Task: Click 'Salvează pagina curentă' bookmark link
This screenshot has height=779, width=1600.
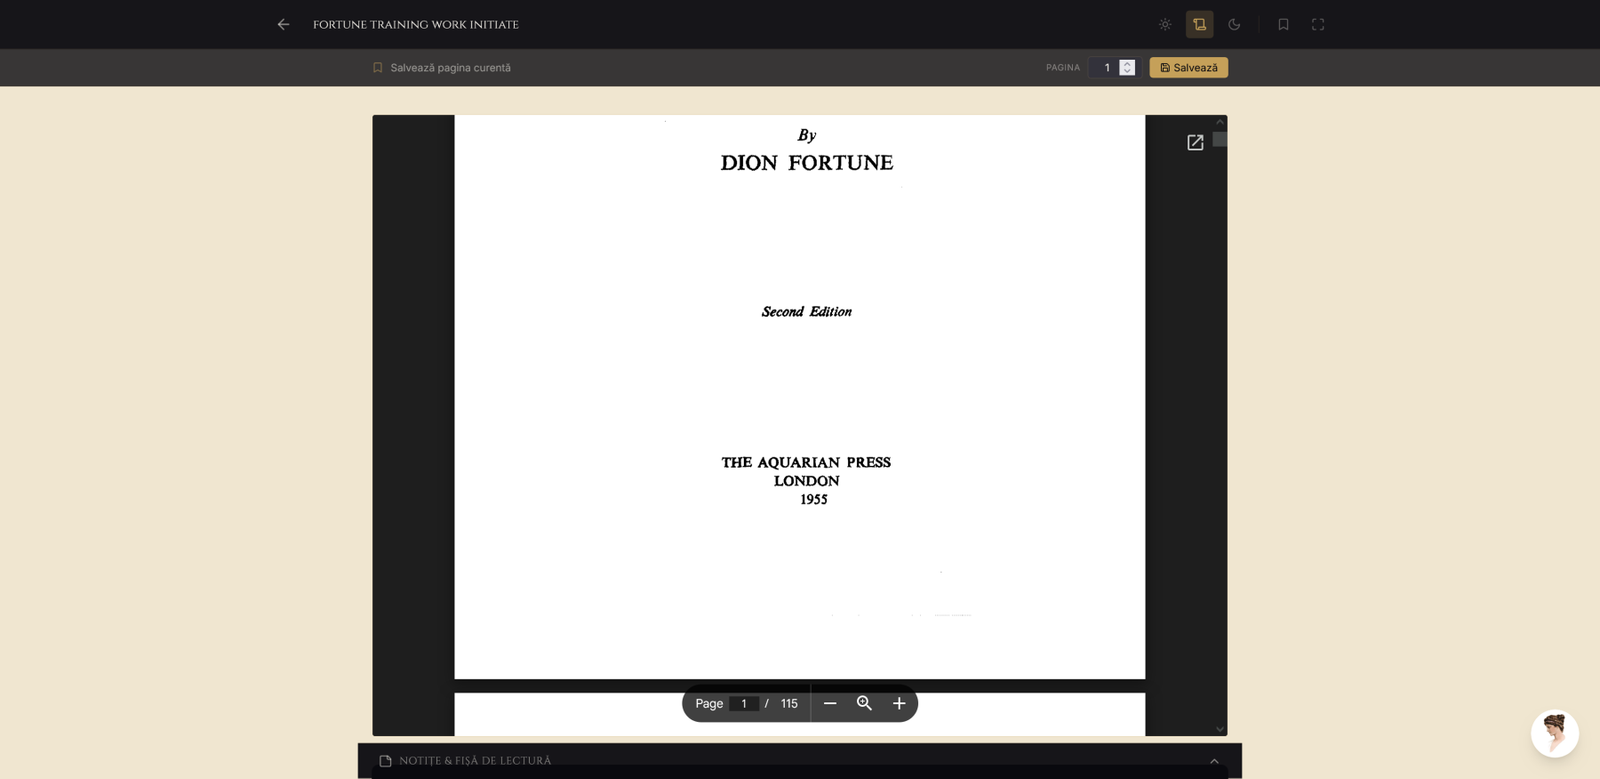Action: (x=442, y=68)
